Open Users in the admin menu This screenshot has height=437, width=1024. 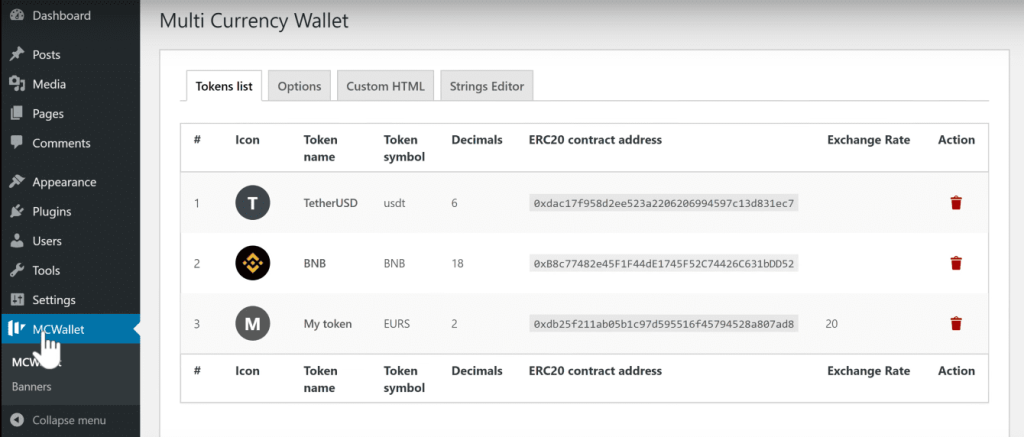click(x=47, y=241)
